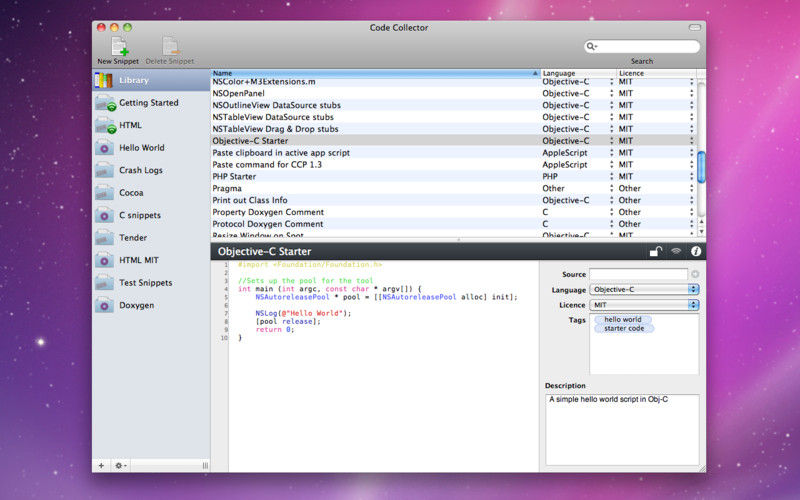Open the gear action menu below sidebar
Screen dimensions: 800x500
click(x=121, y=465)
